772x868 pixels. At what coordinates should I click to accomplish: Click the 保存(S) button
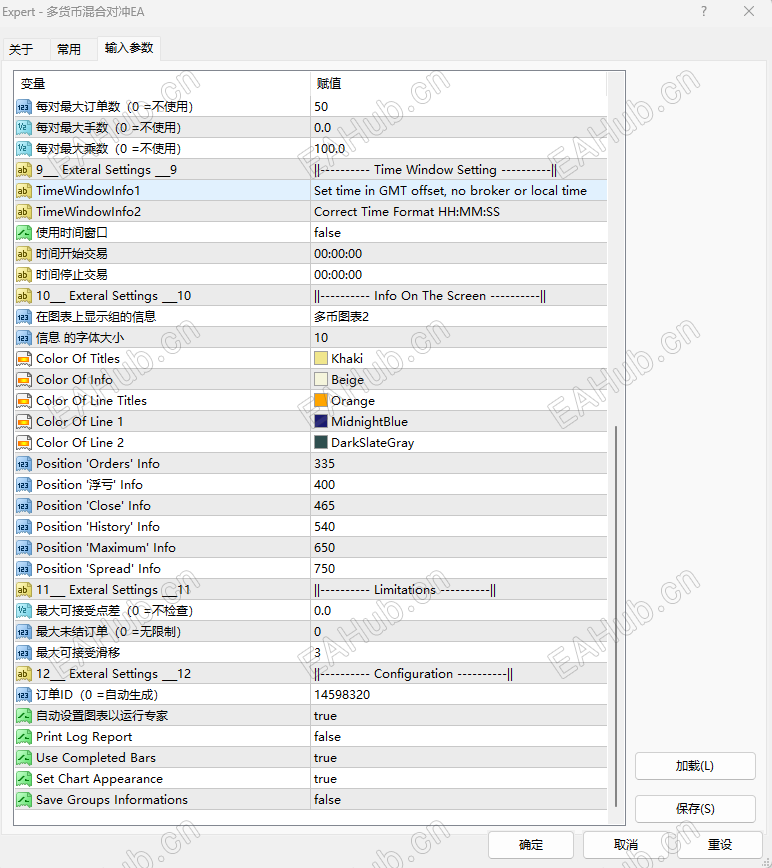tap(695, 809)
